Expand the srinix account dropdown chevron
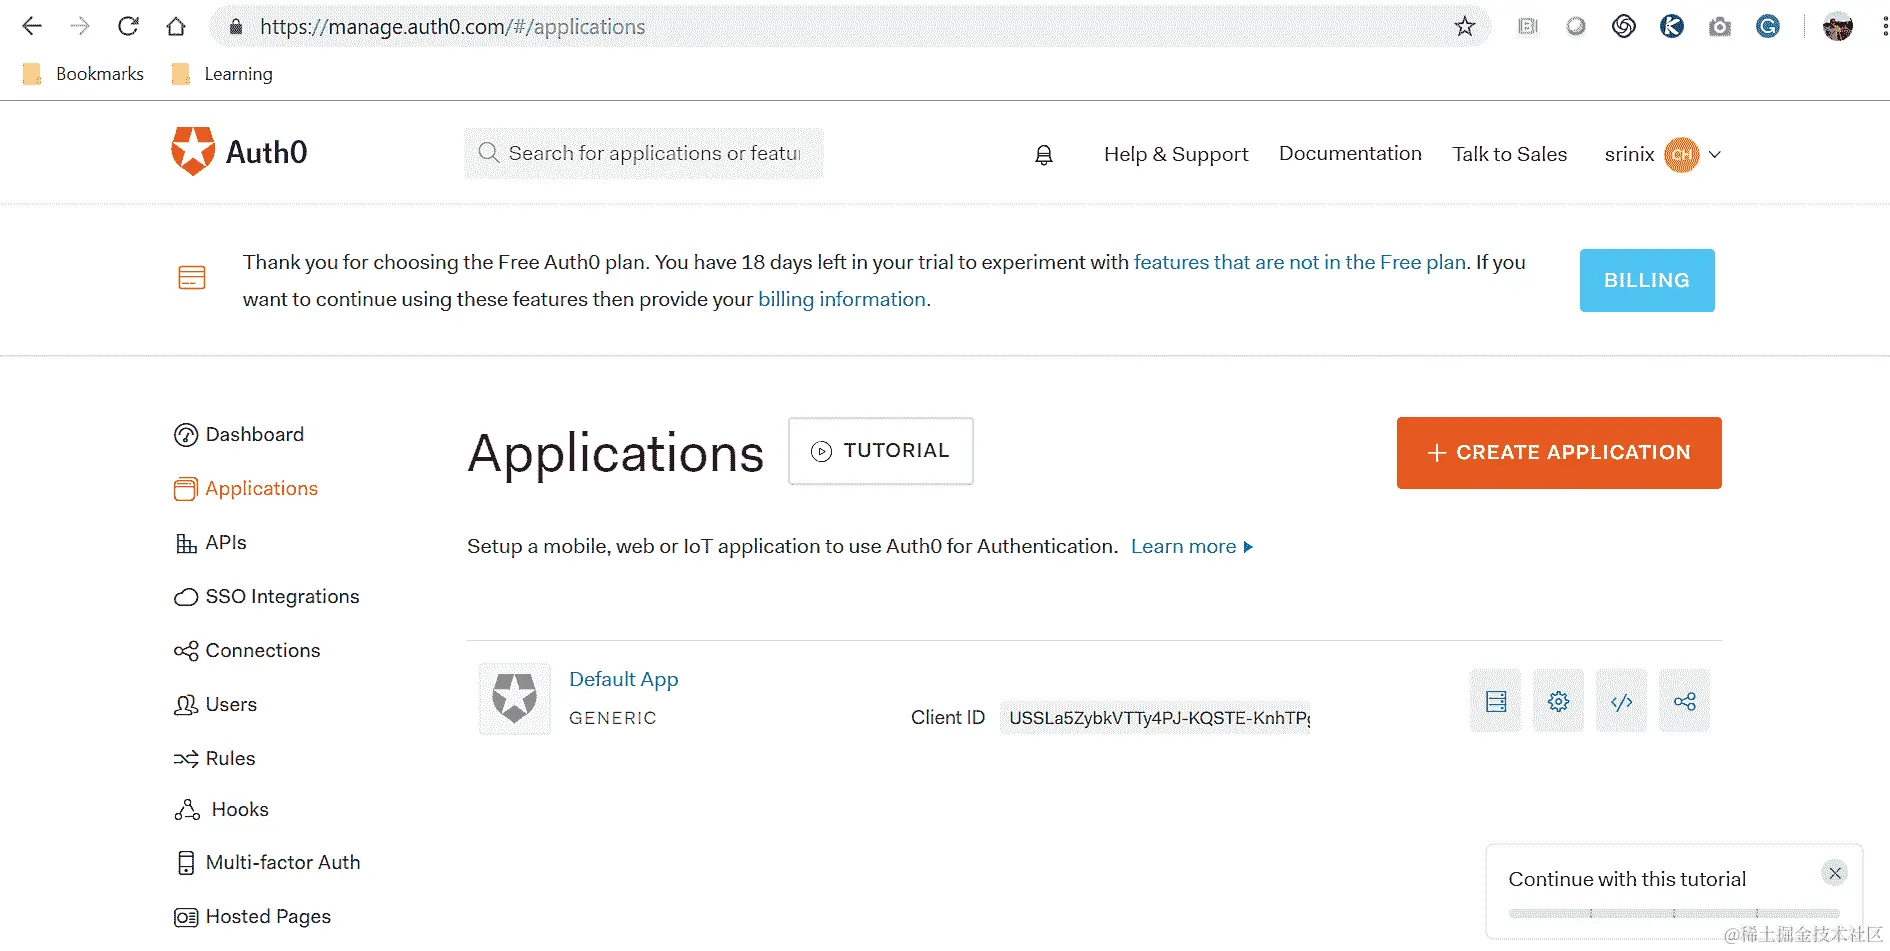Screen dimensions: 1890x951 (1715, 154)
